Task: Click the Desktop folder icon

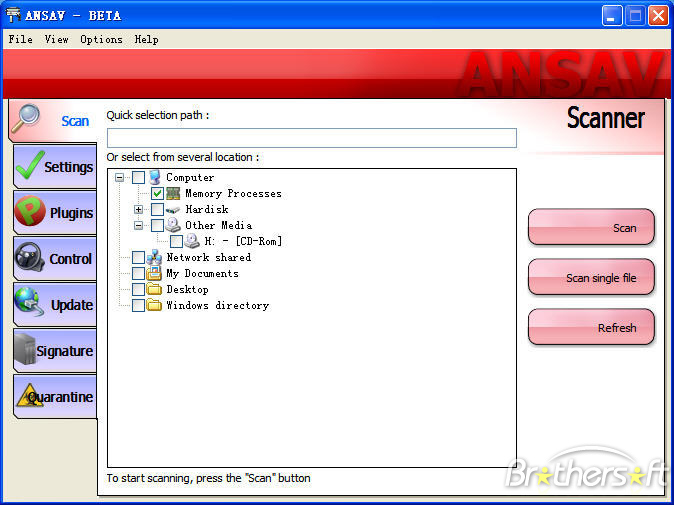Action: point(154,289)
